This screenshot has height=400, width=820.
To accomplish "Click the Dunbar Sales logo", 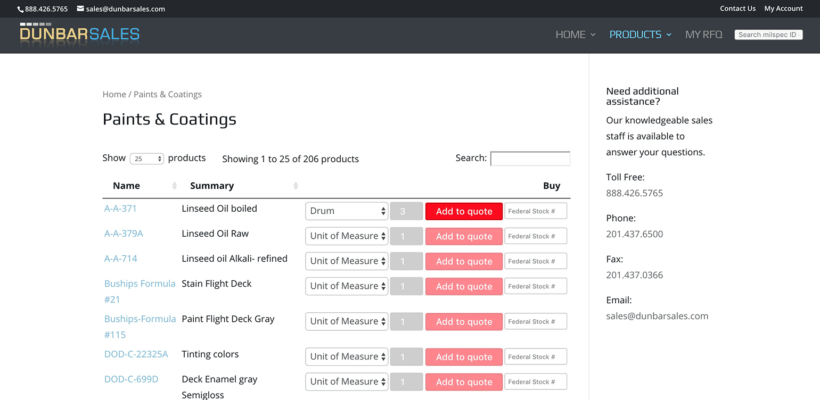I will tap(79, 33).
